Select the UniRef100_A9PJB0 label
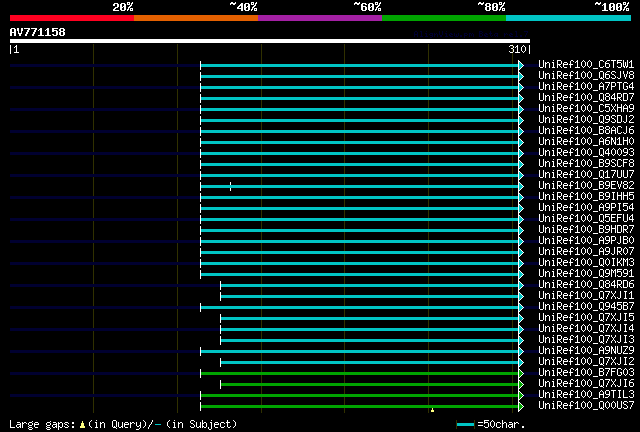The image size is (640, 432). click(586, 241)
